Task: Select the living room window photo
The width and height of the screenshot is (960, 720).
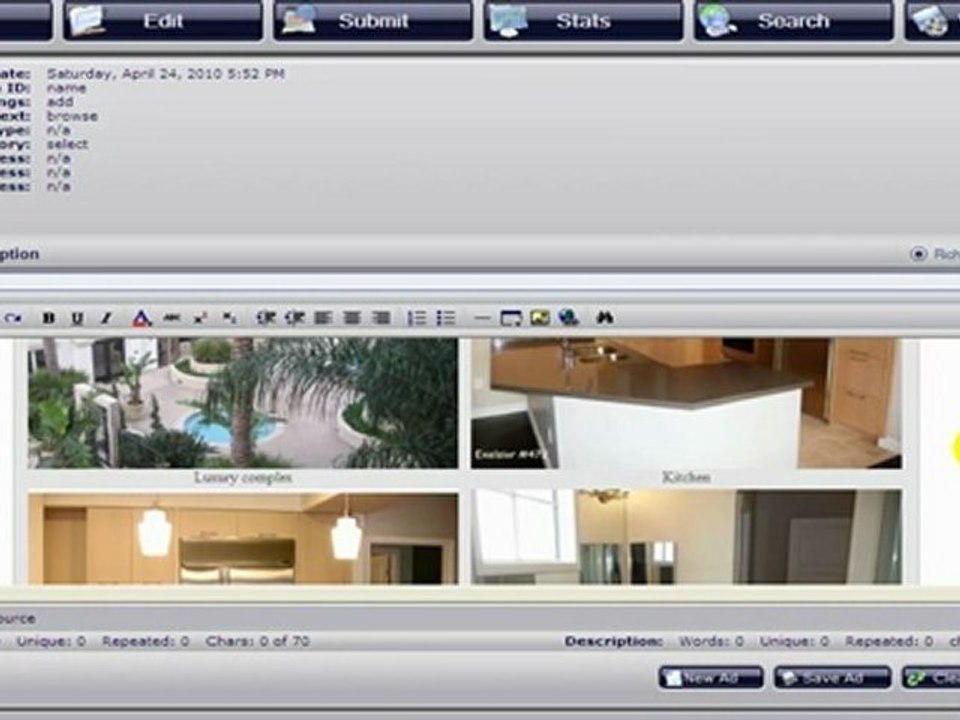Action: coord(686,537)
